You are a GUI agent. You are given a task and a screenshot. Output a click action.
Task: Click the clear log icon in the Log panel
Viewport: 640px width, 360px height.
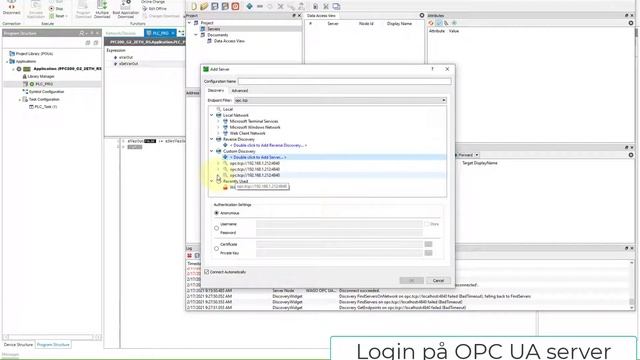point(190,256)
